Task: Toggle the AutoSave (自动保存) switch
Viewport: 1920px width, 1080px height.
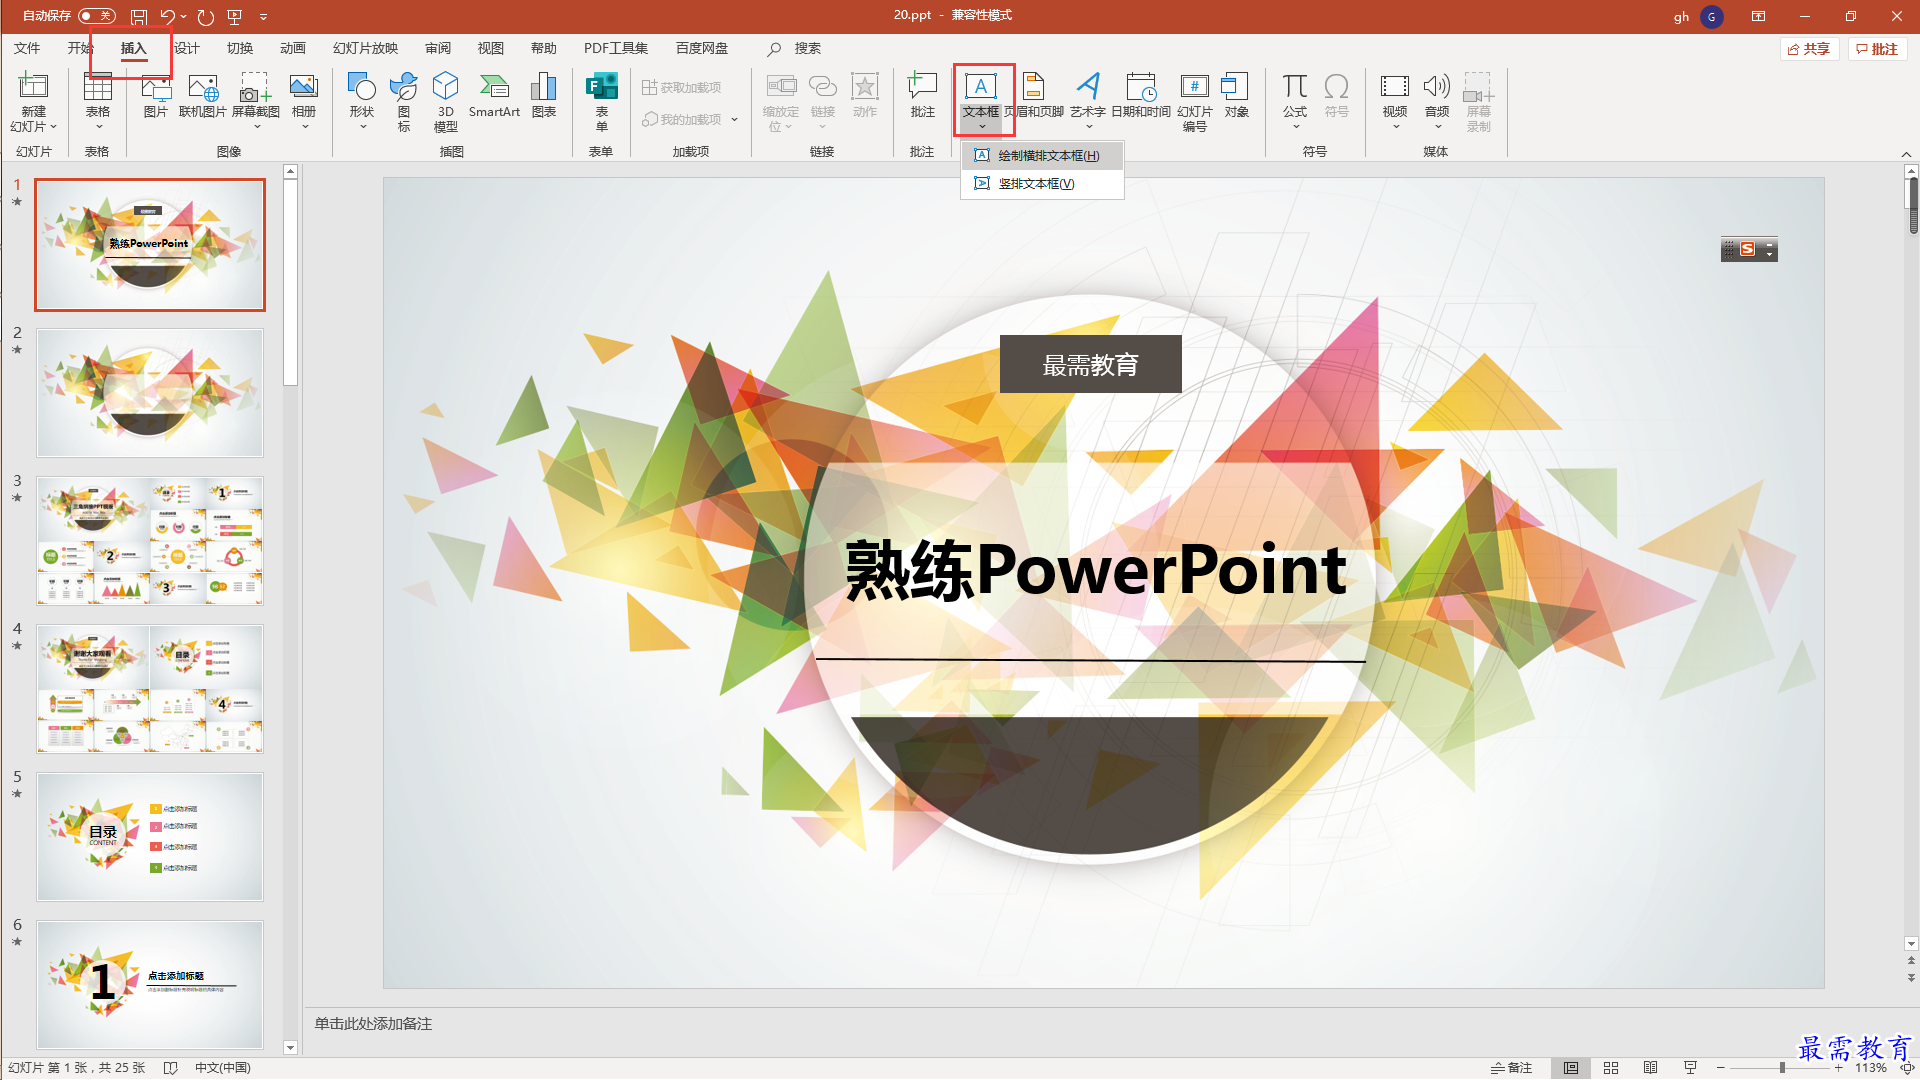Action: click(97, 16)
